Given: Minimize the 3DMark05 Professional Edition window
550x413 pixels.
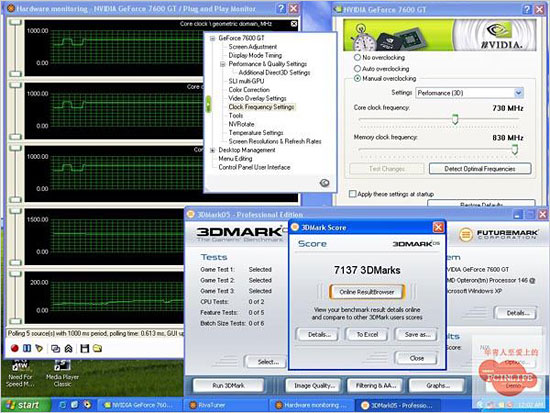Looking at the screenshot, I should click(518, 214).
